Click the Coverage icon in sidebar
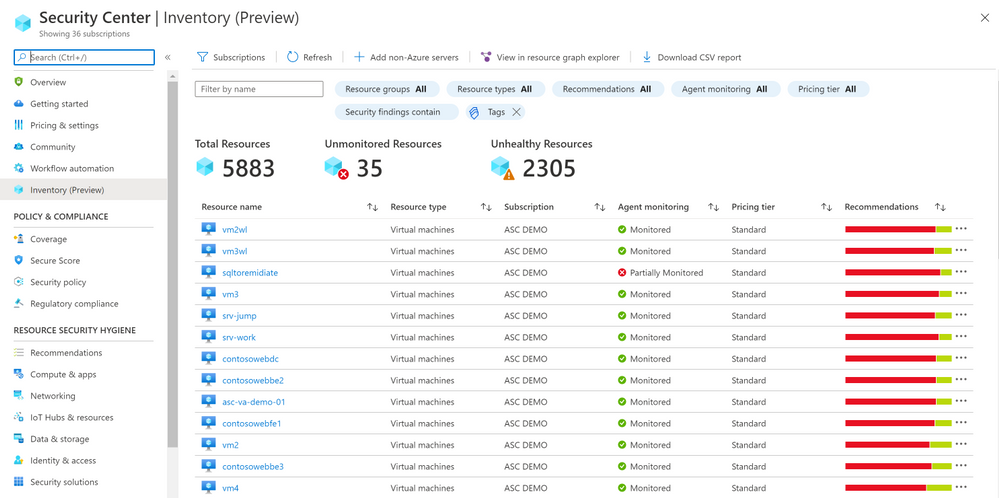The width and height of the screenshot is (999, 498). coord(18,239)
